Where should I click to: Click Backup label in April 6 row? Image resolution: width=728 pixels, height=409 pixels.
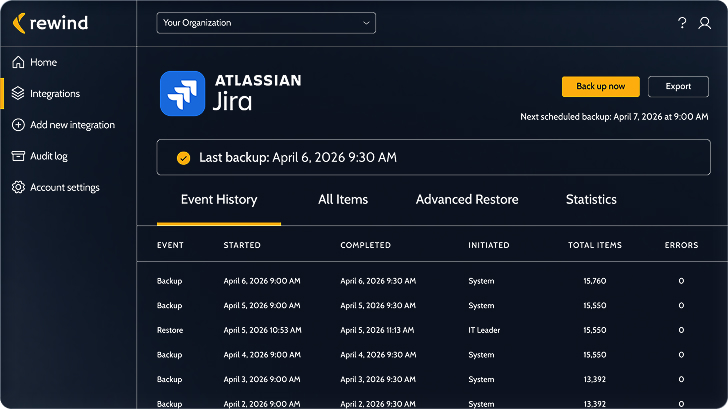coord(169,281)
